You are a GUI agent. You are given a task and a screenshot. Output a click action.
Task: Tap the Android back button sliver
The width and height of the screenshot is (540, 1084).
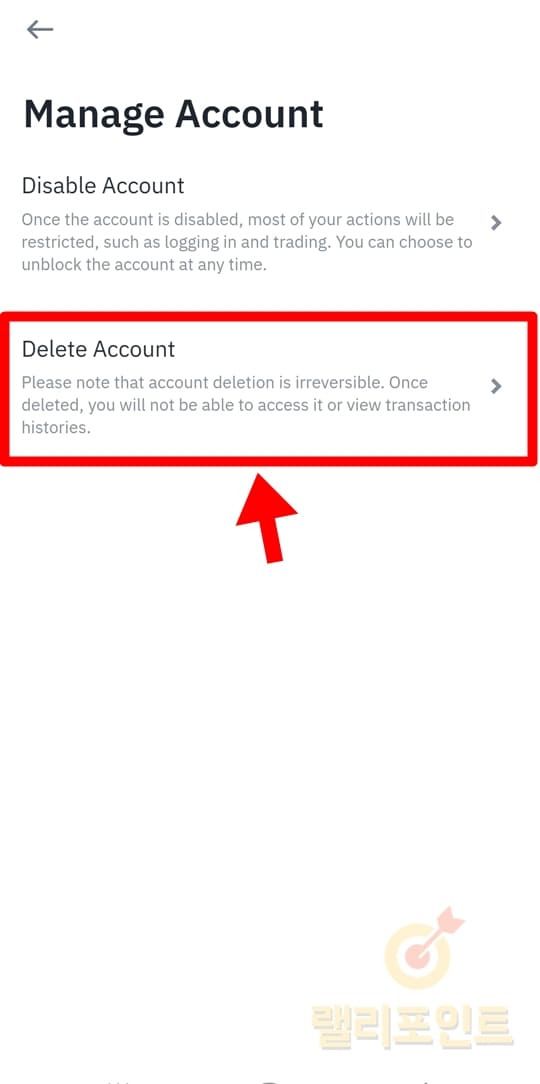click(x=423, y=1081)
